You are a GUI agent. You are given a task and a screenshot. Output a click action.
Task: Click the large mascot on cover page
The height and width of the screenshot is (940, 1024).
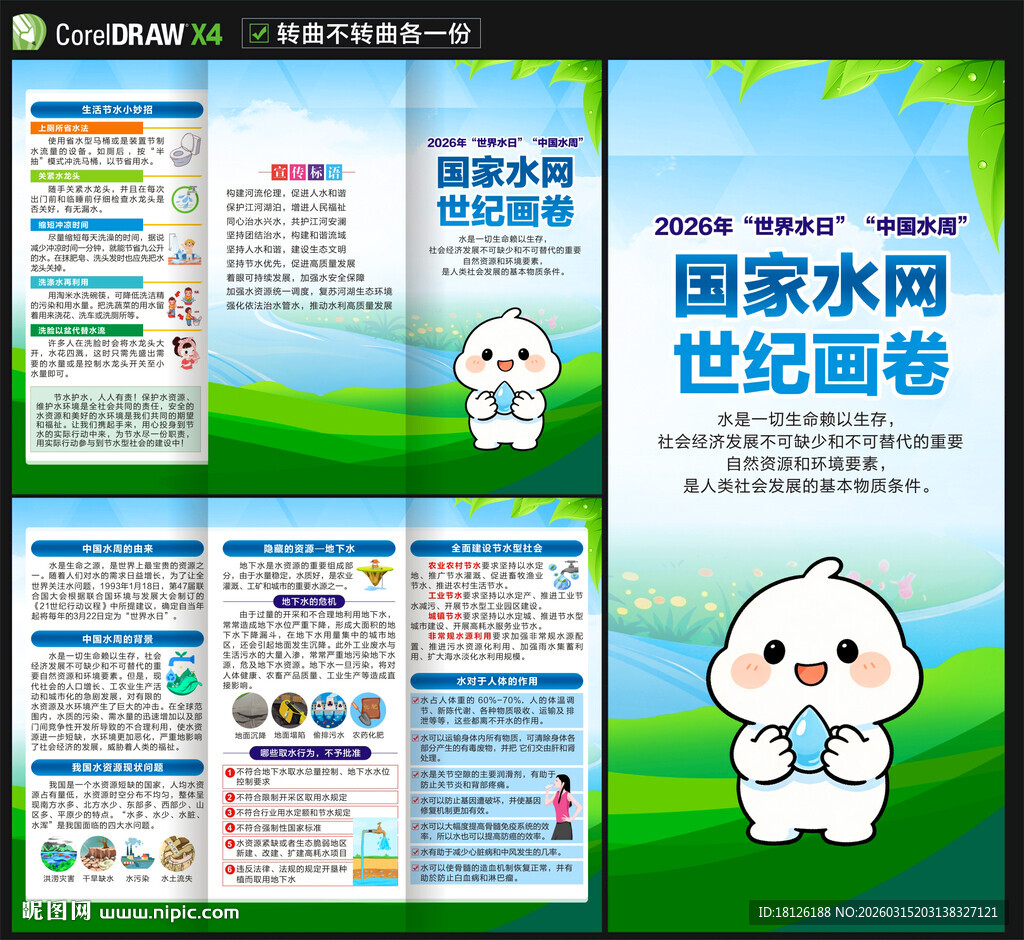pos(814,702)
